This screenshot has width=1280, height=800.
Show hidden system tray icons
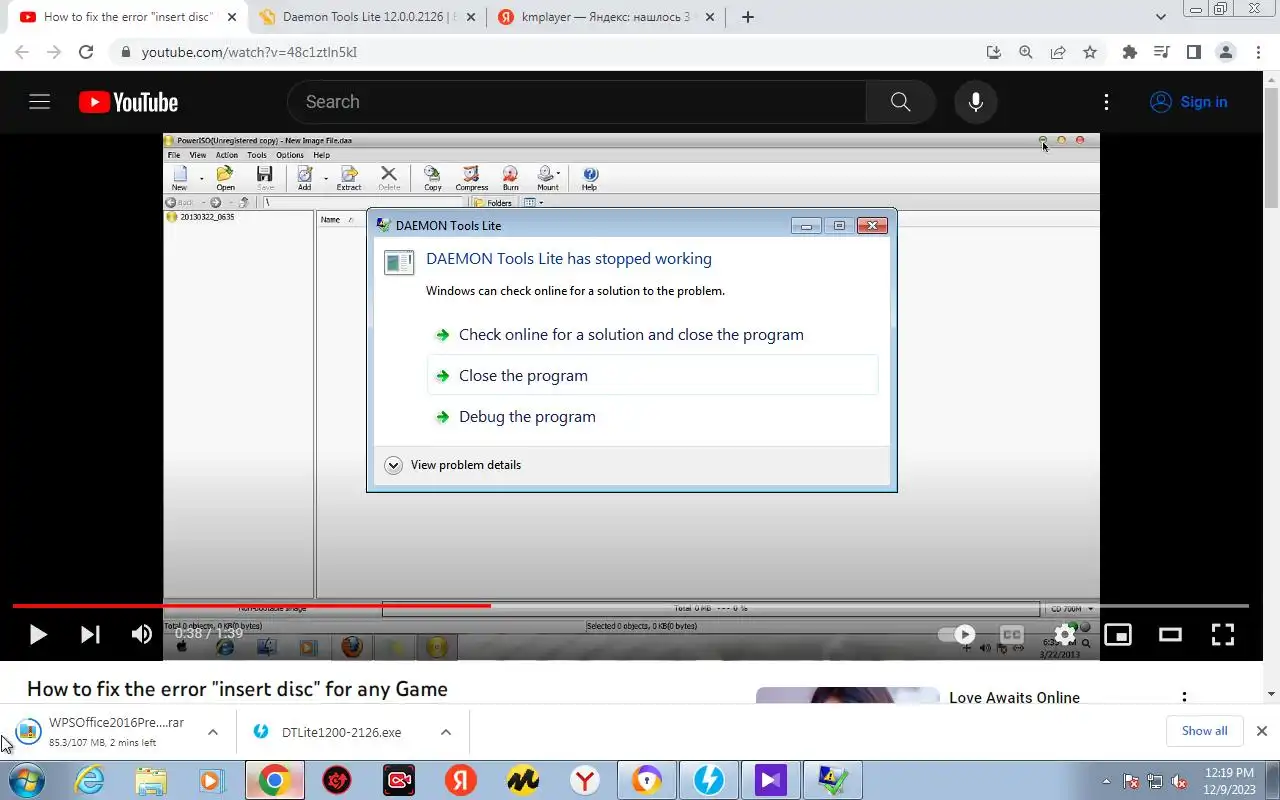[1106, 781]
